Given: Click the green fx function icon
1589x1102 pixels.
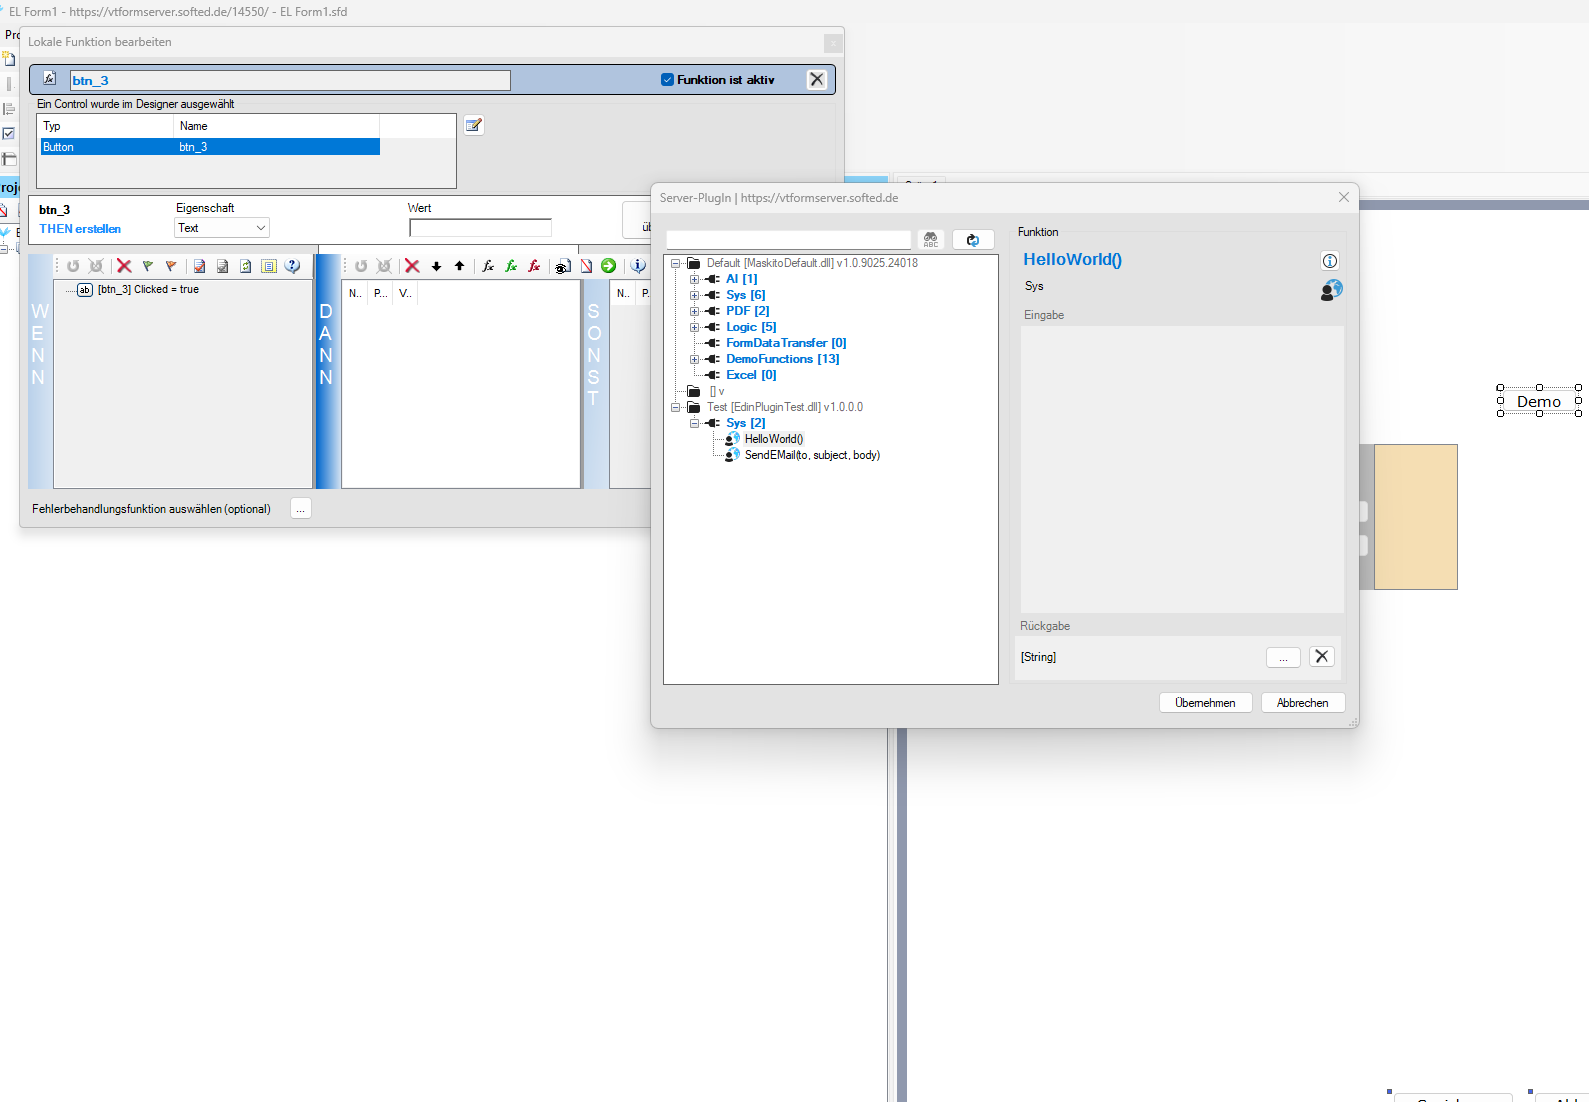Looking at the screenshot, I should 511,266.
